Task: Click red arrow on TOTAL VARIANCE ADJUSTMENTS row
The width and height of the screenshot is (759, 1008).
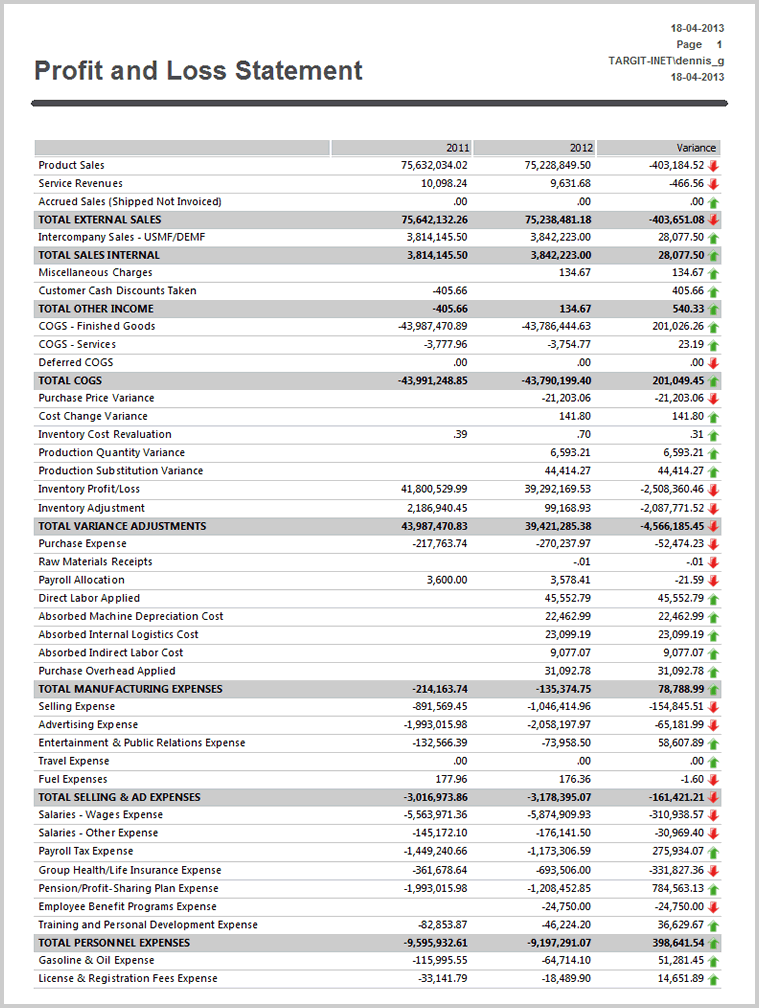Action: [x=713, y=526]
